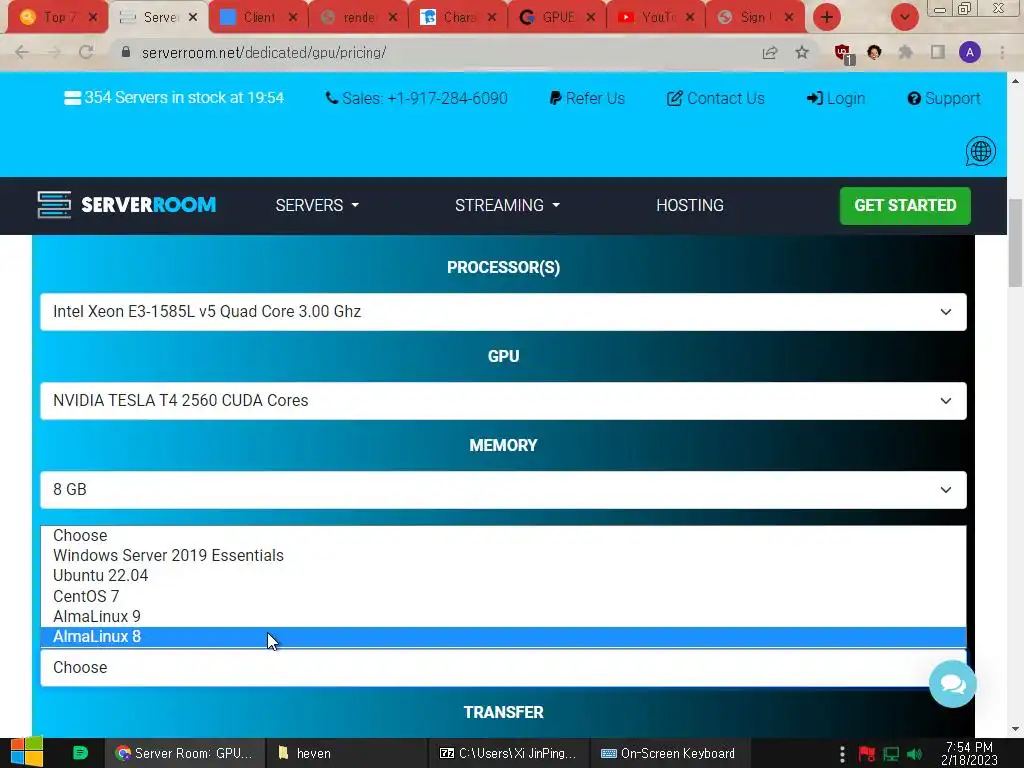
Task: Open the SERVERS nav dropdown
Action: click(317, 205)
